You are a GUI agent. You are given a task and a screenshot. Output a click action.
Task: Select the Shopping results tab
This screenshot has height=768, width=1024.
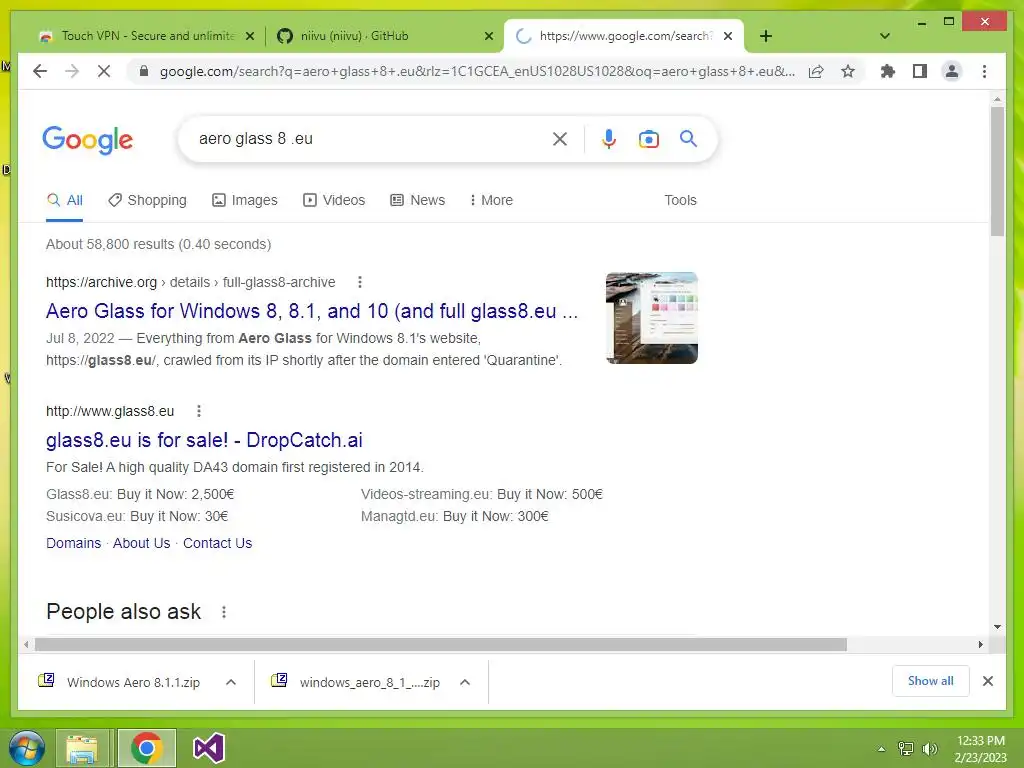click(148, 200)
